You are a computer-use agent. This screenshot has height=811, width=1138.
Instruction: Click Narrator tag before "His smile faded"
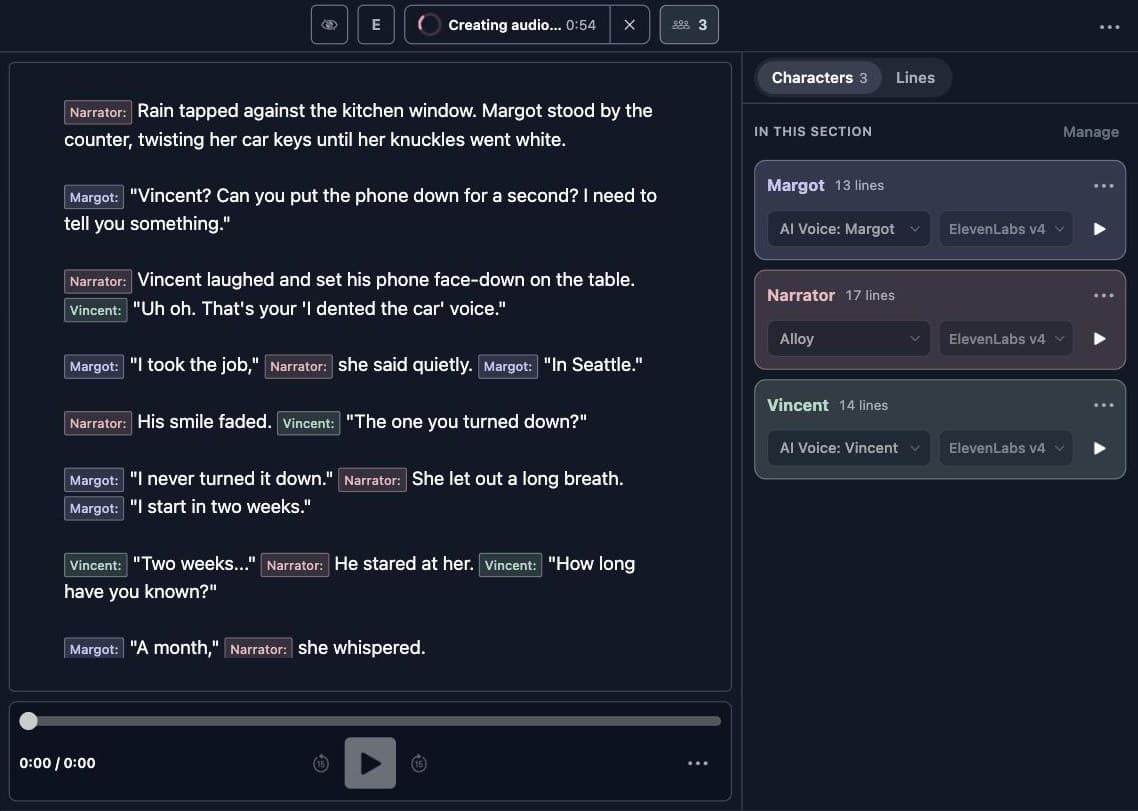pos(98,423)
